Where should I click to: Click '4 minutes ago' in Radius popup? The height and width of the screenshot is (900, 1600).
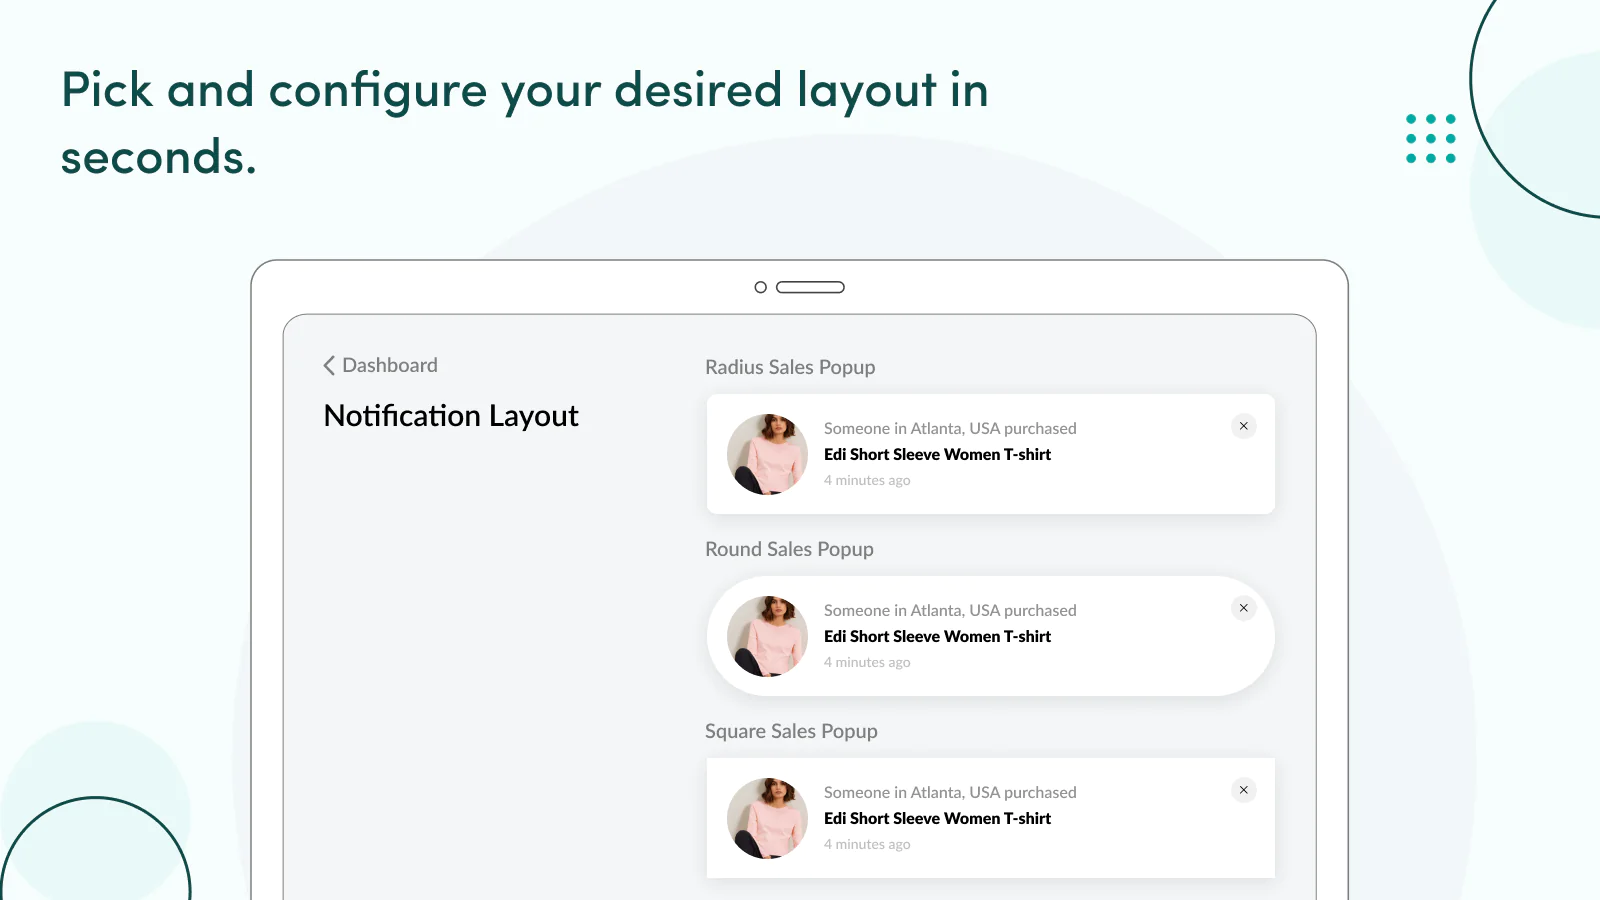[x=867, y=480]
